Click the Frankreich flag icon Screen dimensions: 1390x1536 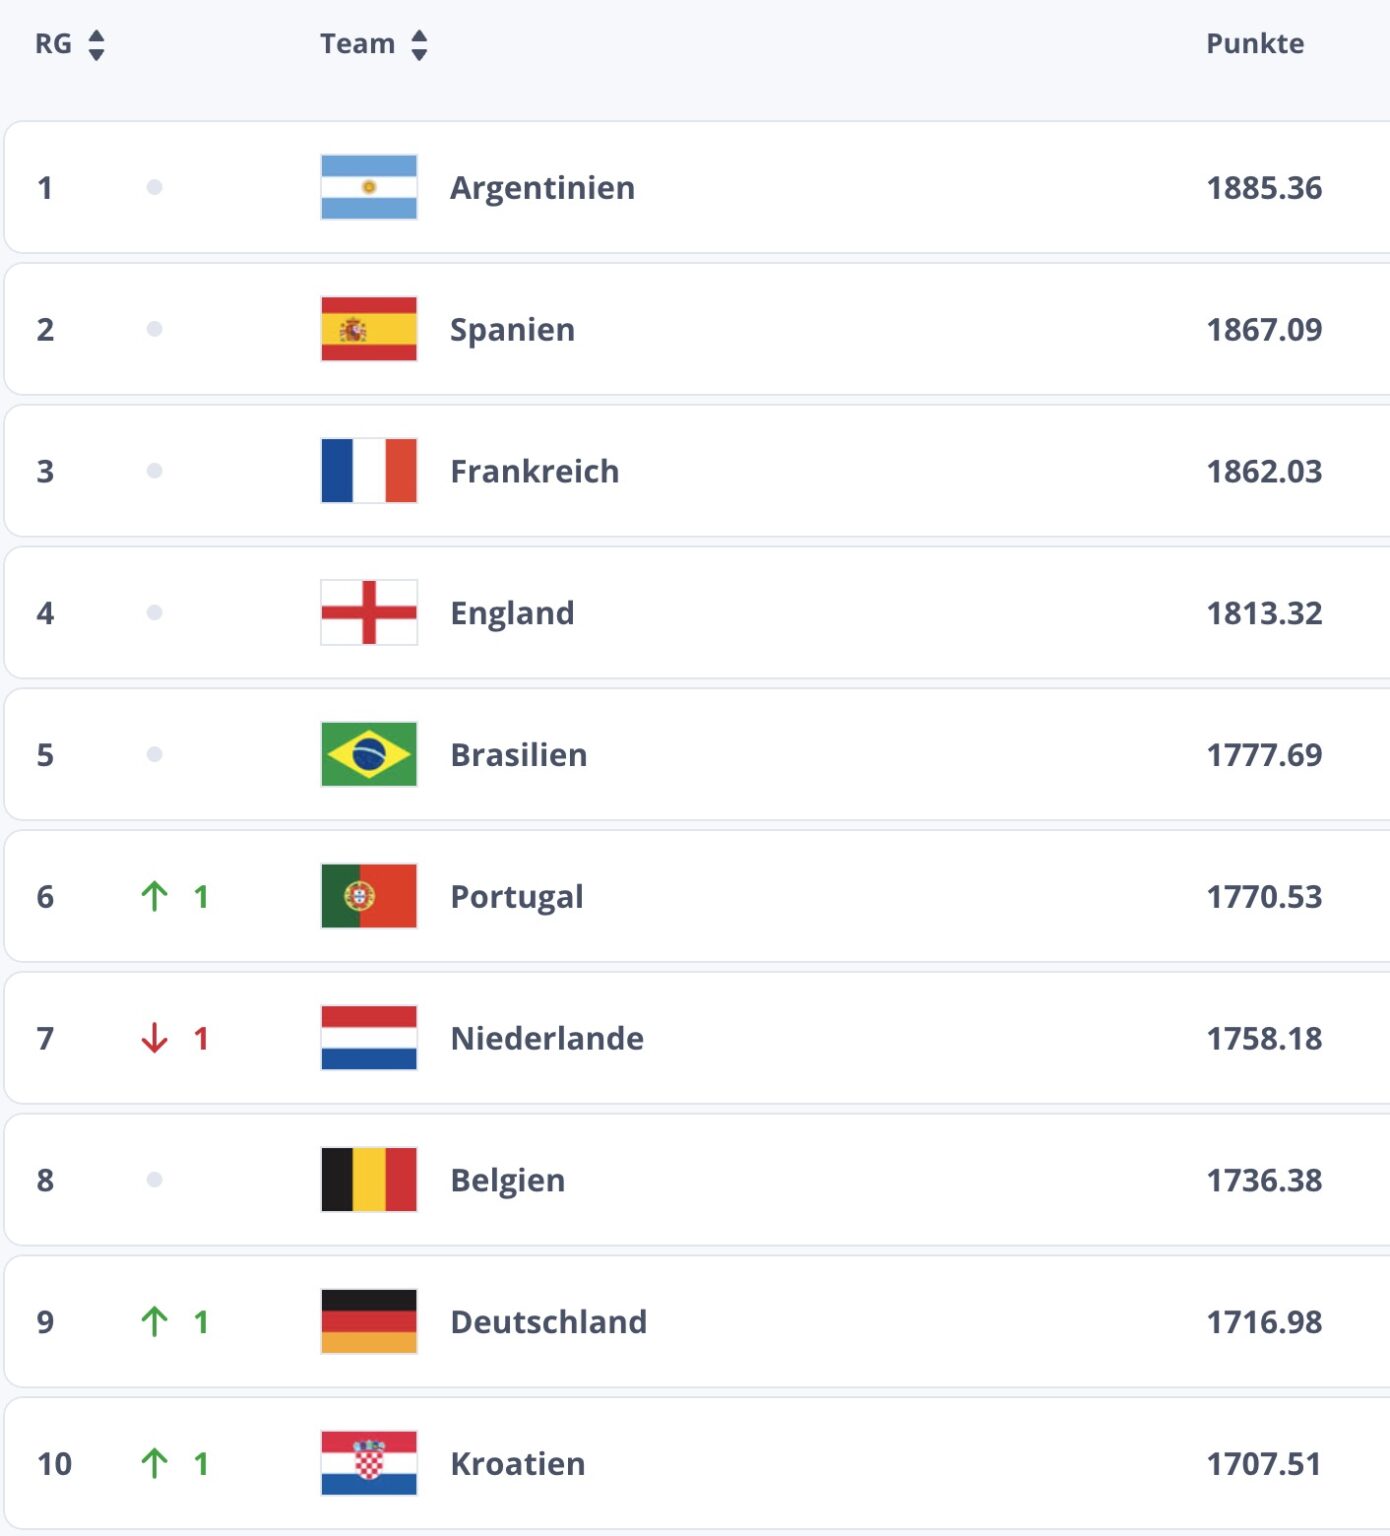point(368,471)
